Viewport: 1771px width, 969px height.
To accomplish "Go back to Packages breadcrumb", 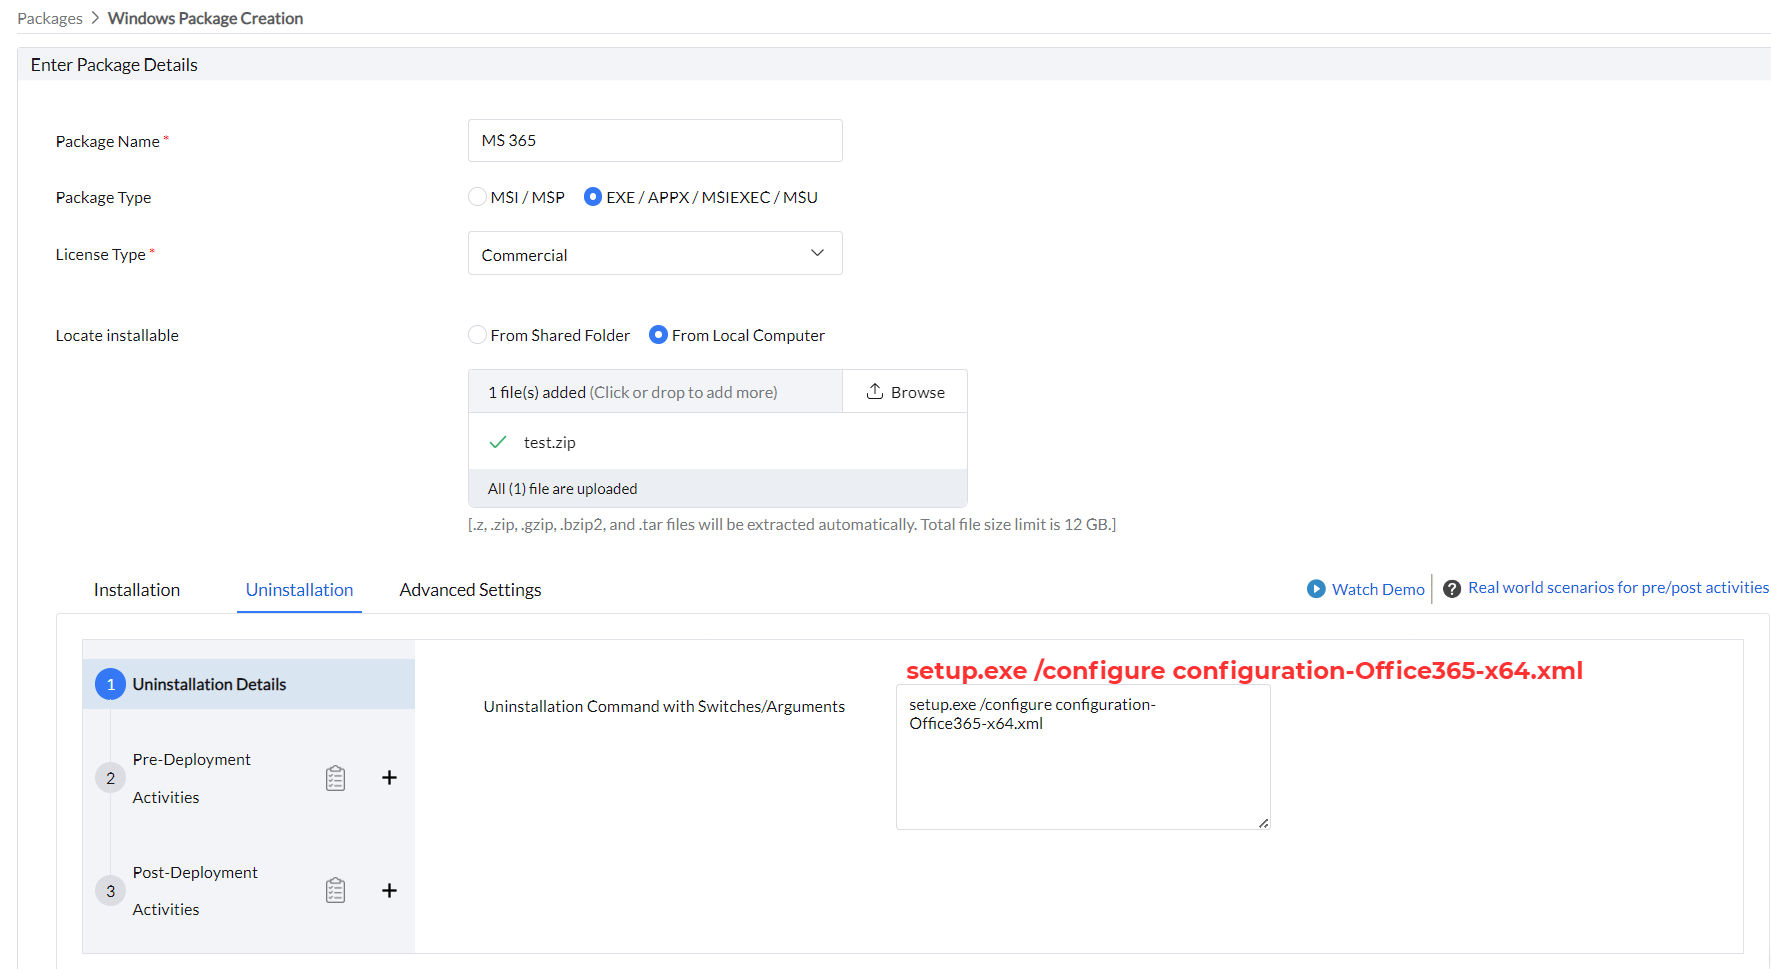I will coord(50,19).
